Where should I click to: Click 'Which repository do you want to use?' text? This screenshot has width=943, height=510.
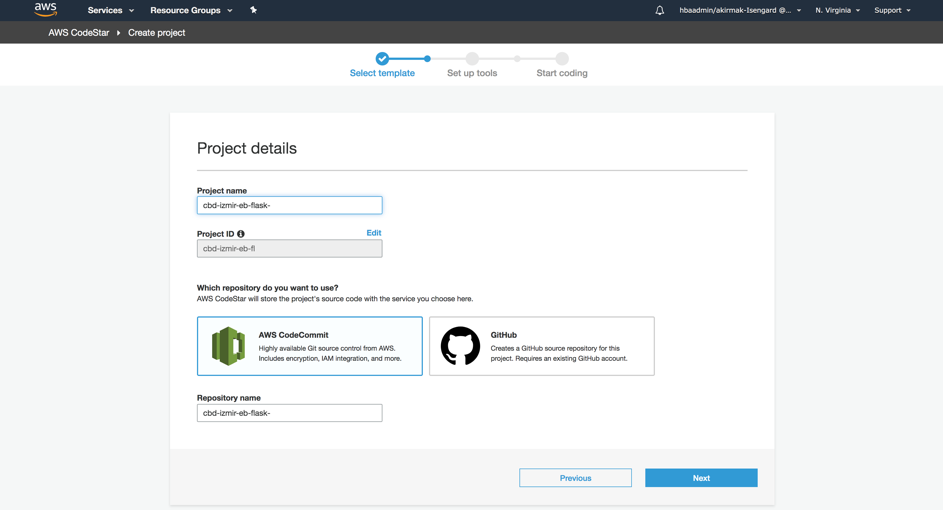click(x=268, y=287)
